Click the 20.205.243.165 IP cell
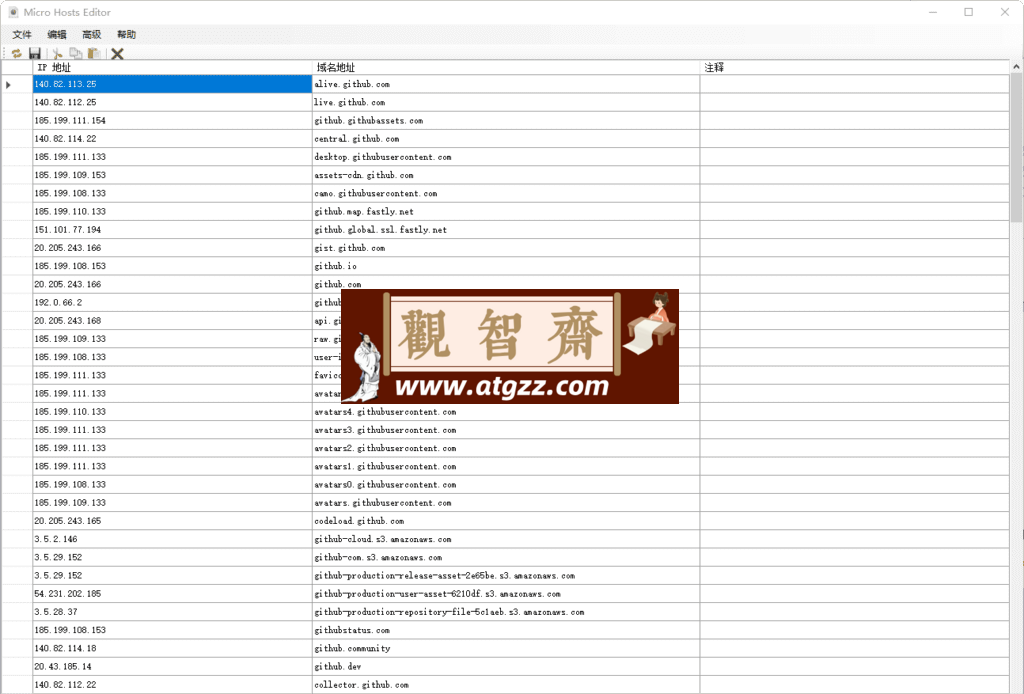Viewport: 1024px width, 694px height. 172,521
